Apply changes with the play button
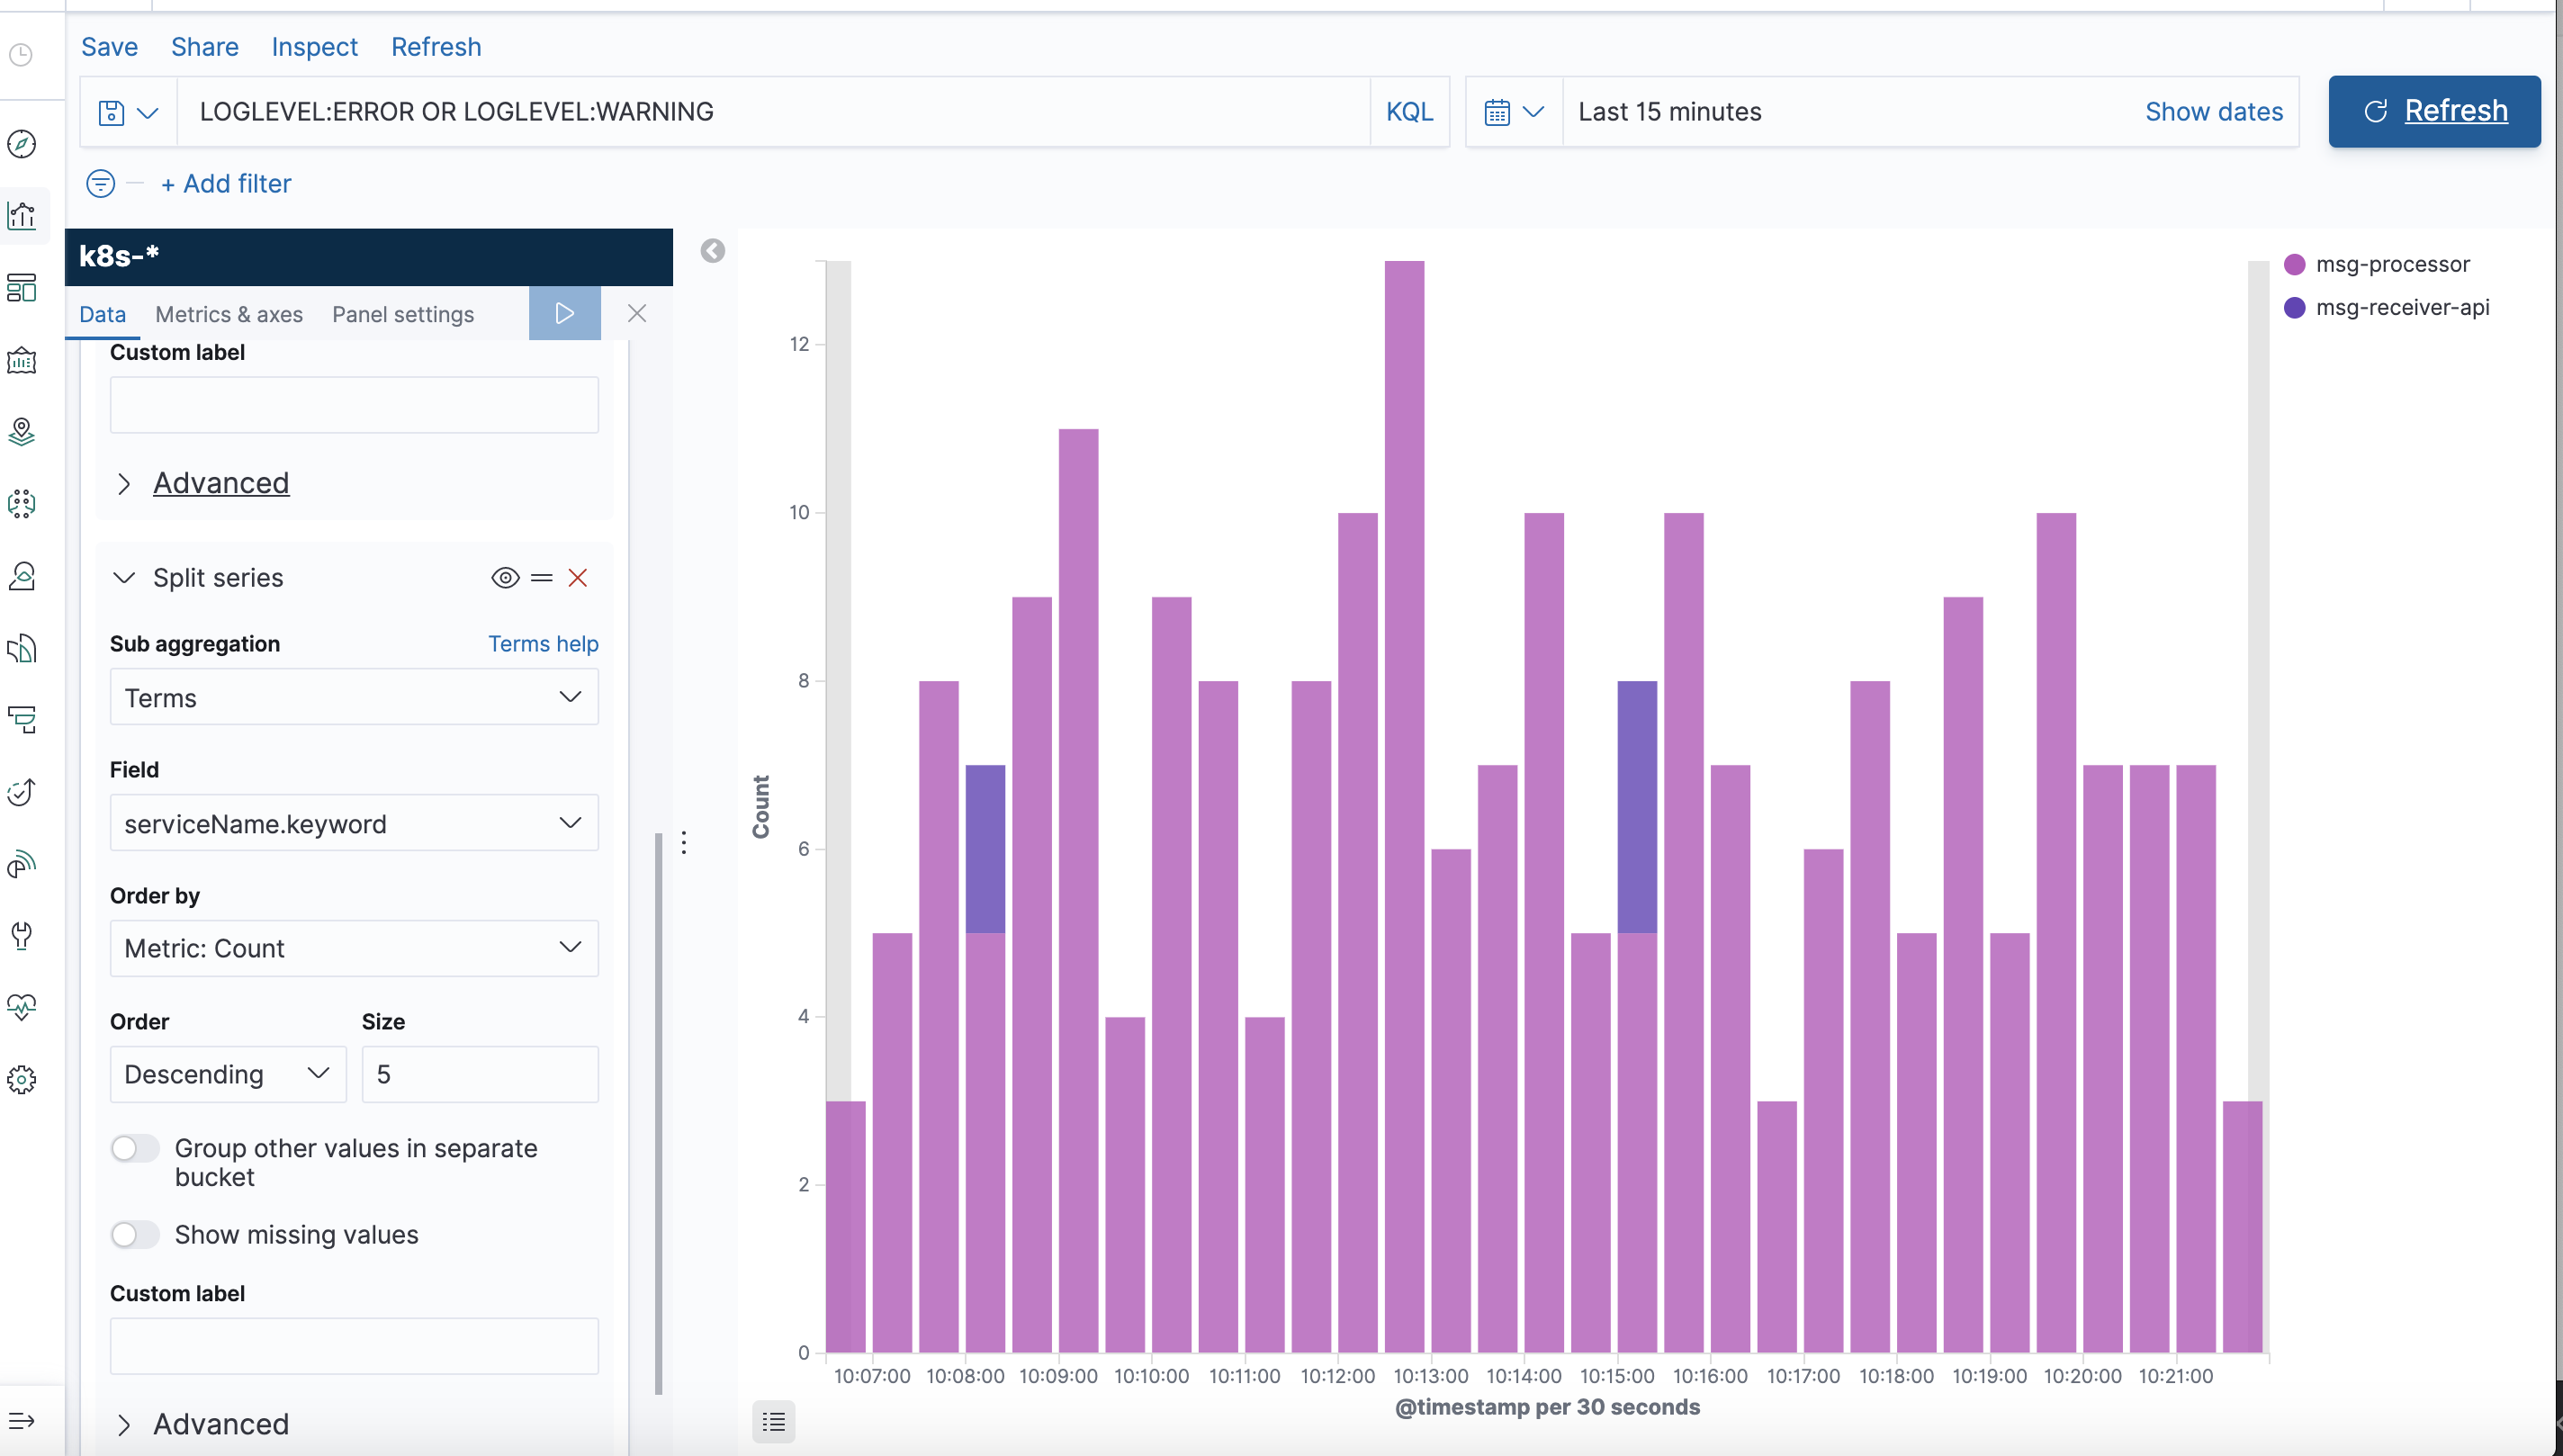Viewport: 2563px width, 1456px height. (x=565, y=313)
